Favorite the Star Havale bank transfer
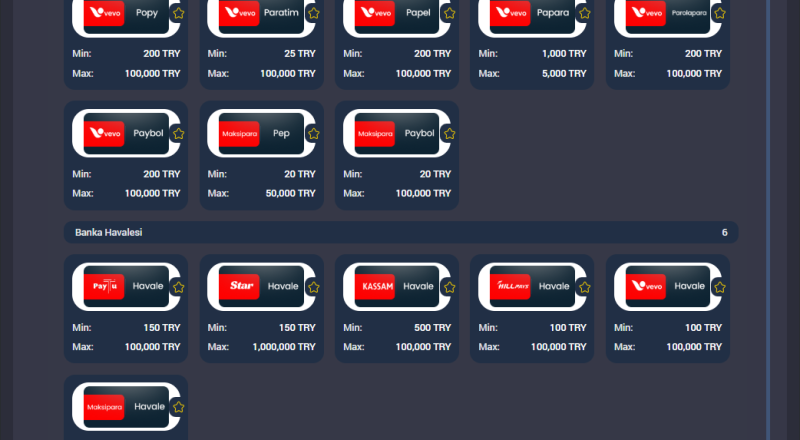The image size is (800, 440). (313, 287)
